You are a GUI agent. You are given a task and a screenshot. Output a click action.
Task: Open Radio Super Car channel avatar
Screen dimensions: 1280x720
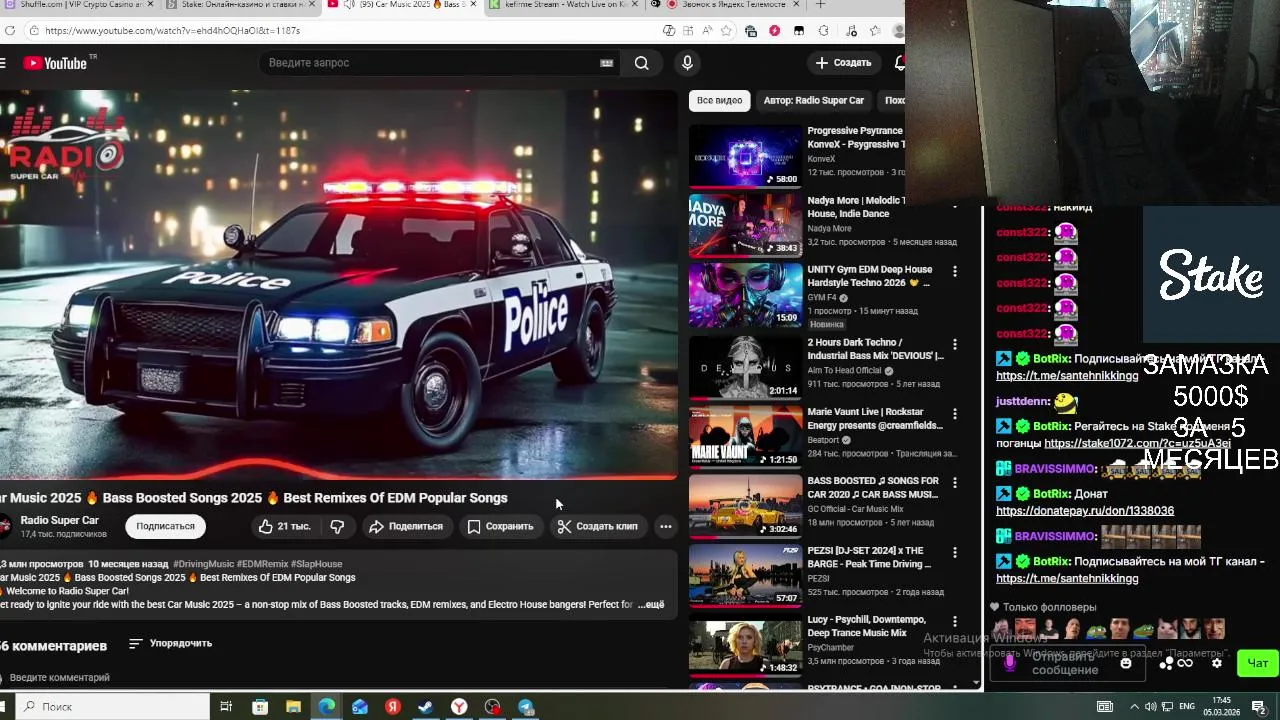coord(5,526)
